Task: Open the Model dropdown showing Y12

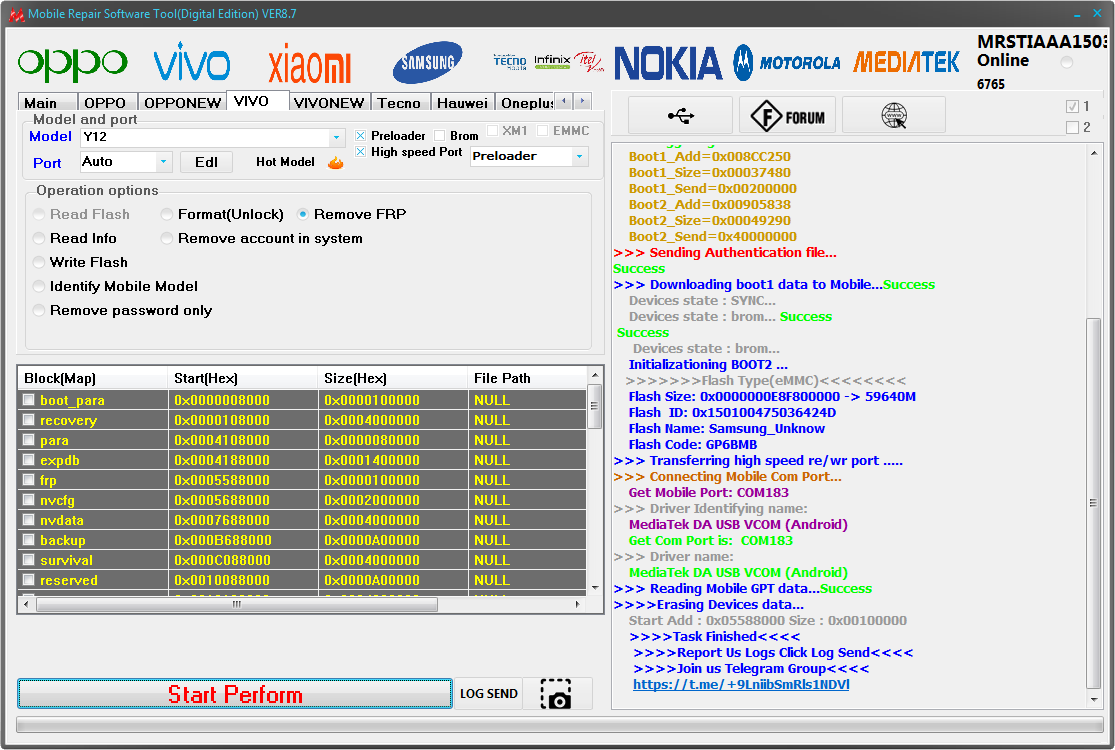Action: 213,137
